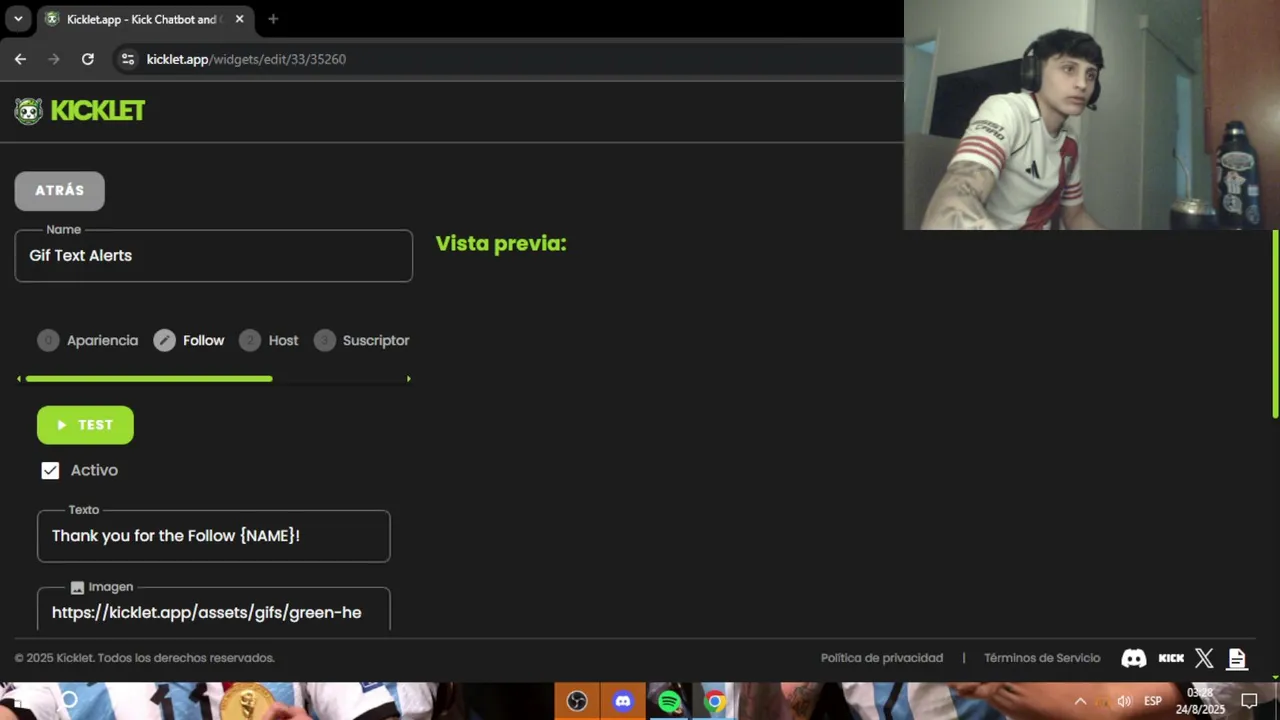Click the address bar URL

click(246, 59)
